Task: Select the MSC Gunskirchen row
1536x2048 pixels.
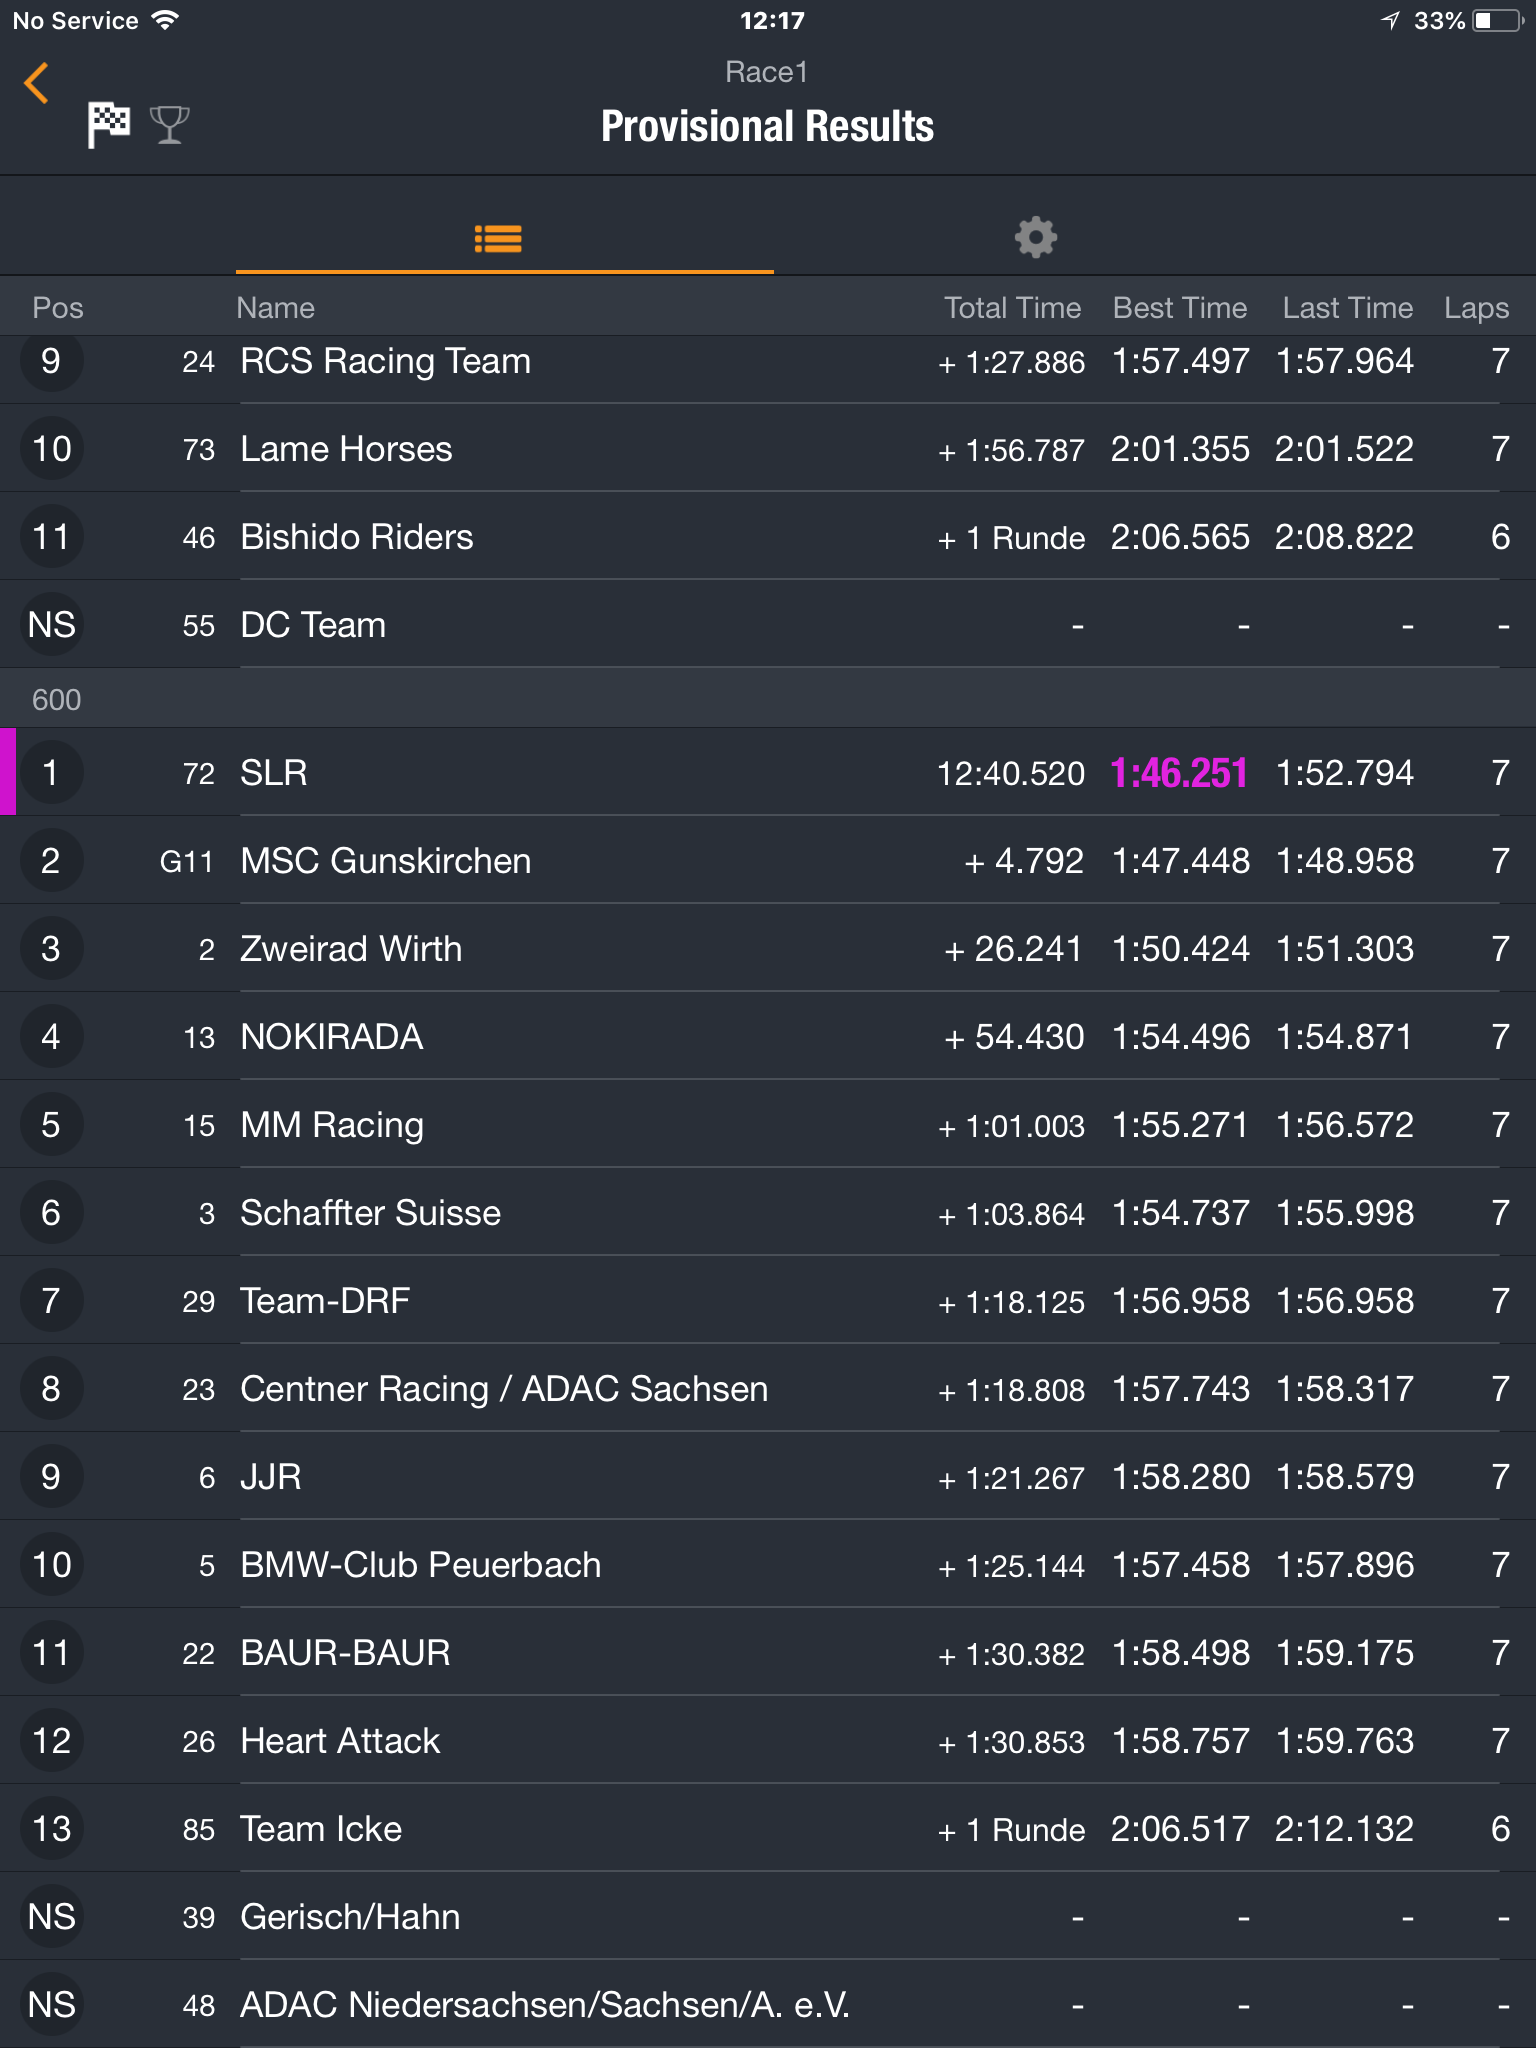Action: point(768,860)
